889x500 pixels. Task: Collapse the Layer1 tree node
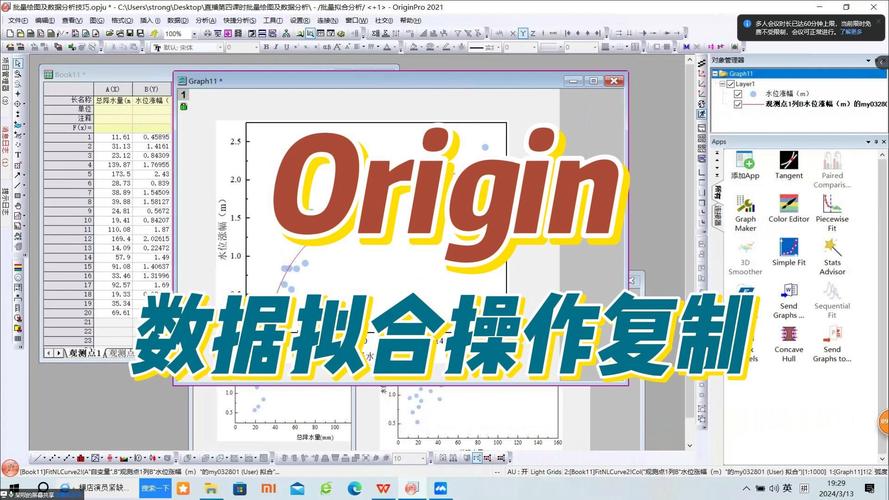click(x=722, y=84)
